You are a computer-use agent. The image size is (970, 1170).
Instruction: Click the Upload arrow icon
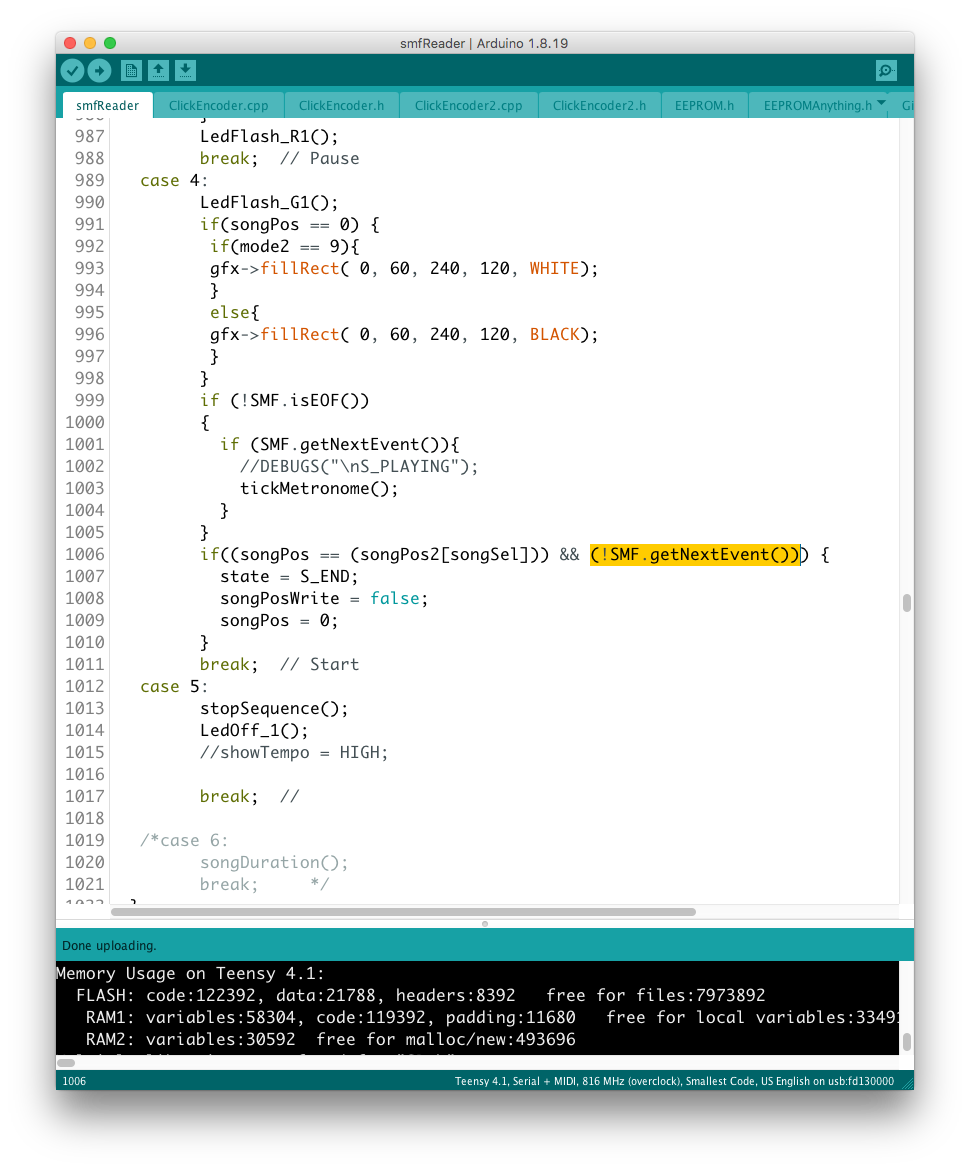pos(99,70)
